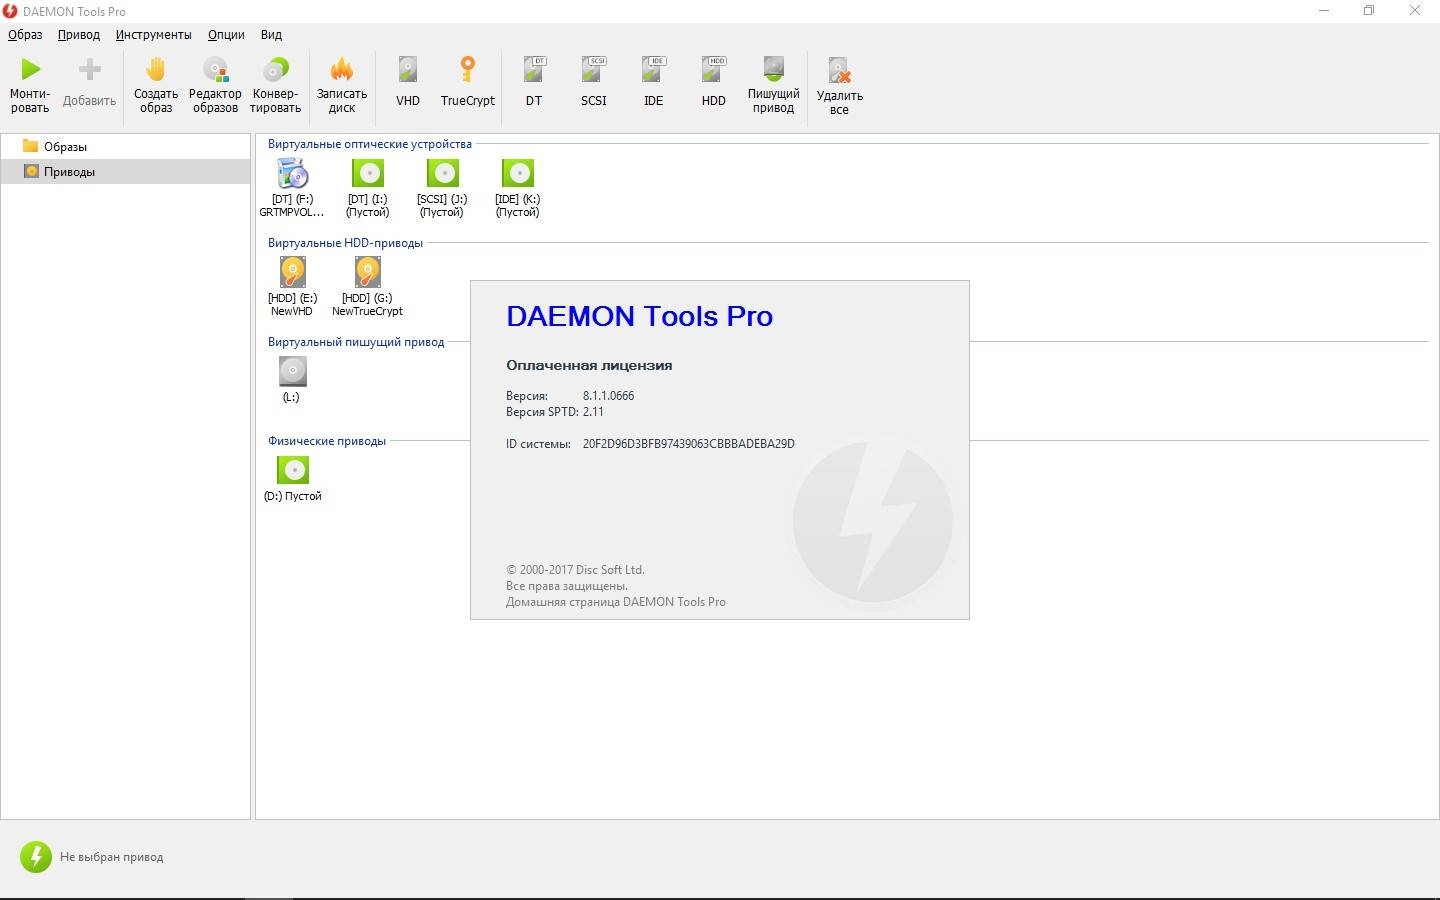Open Create image (Создать образ) tool
Image resolution: width=1440 pixels, height=900 pixels.
coord(156,69)
